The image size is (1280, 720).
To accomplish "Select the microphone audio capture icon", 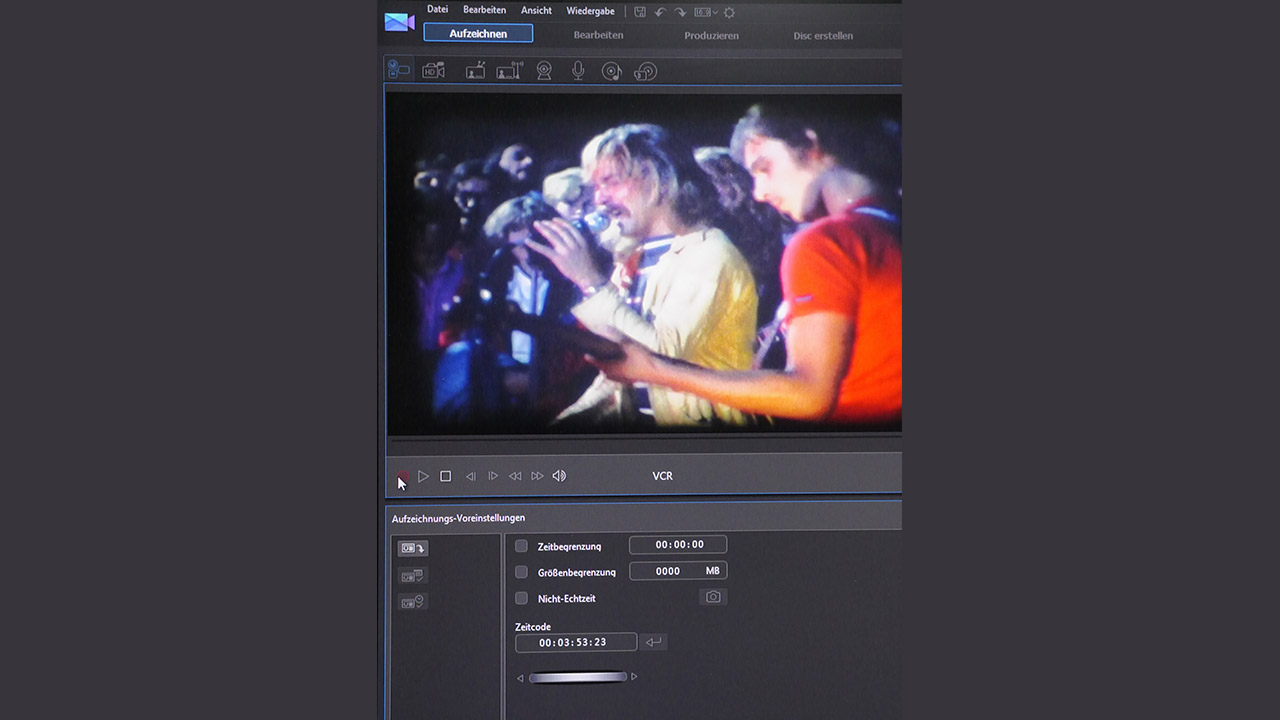I will (578, 71).
